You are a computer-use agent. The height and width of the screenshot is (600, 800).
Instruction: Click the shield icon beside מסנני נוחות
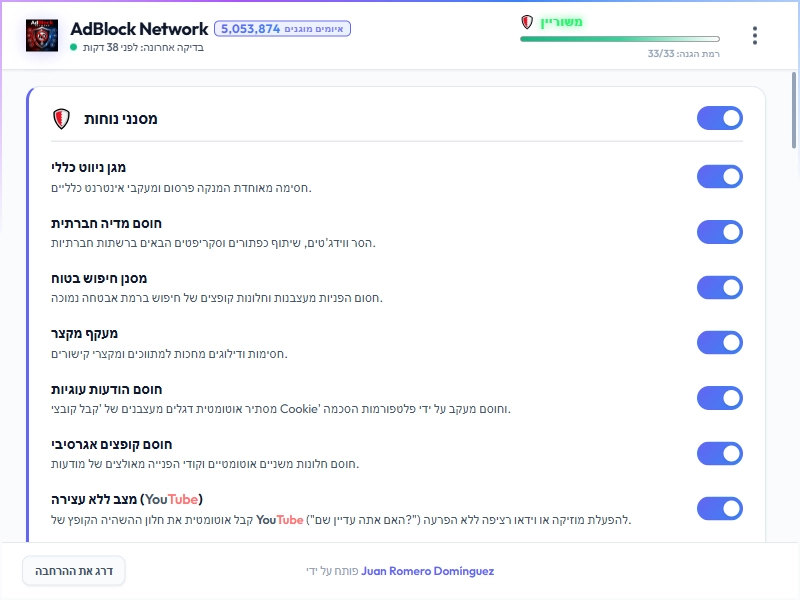61,119
